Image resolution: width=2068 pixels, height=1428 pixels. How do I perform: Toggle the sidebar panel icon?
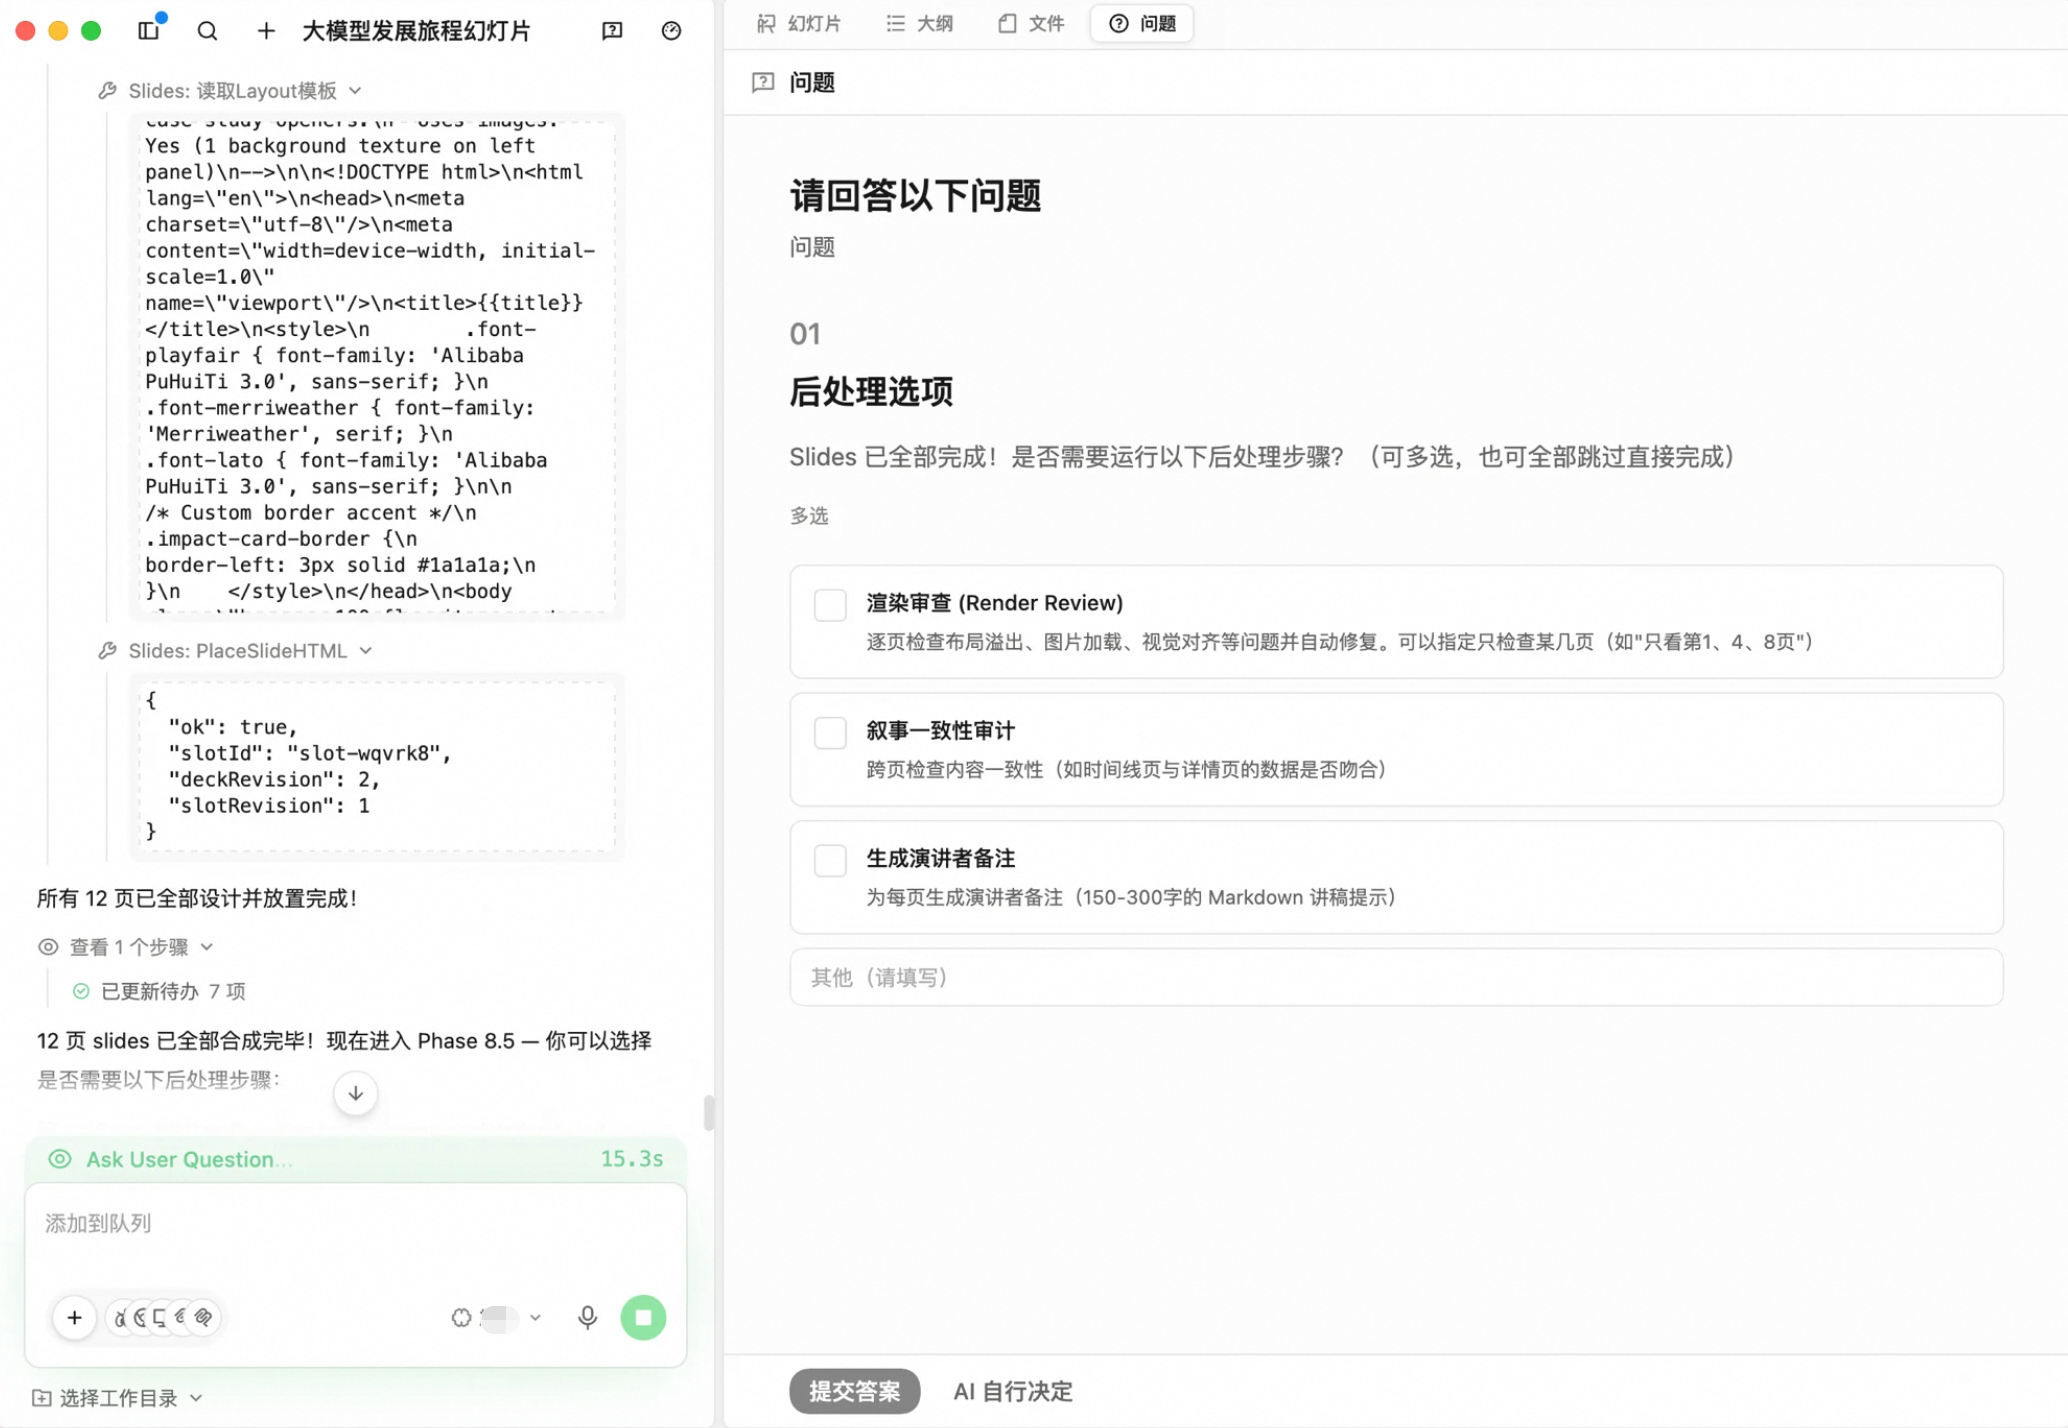click(x=148, y=30)
